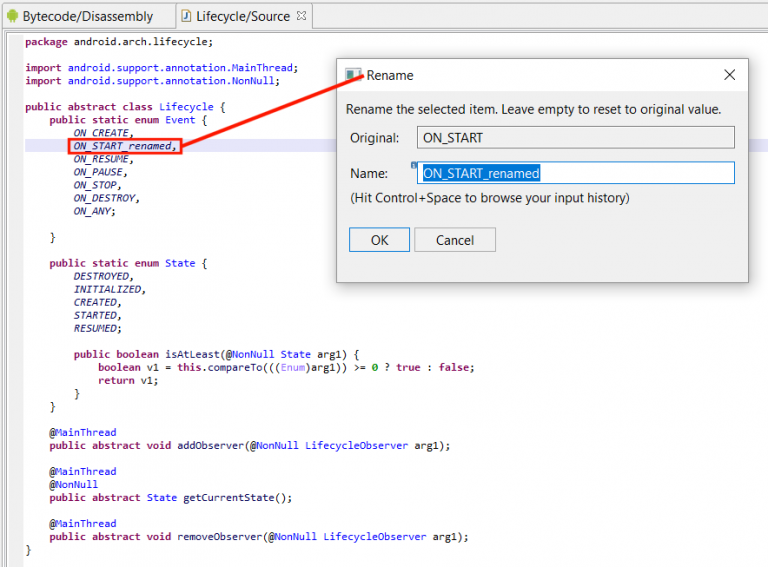Select the Lifecycle/Source tab
768x567 pixels.
click(x=242, y=16)
